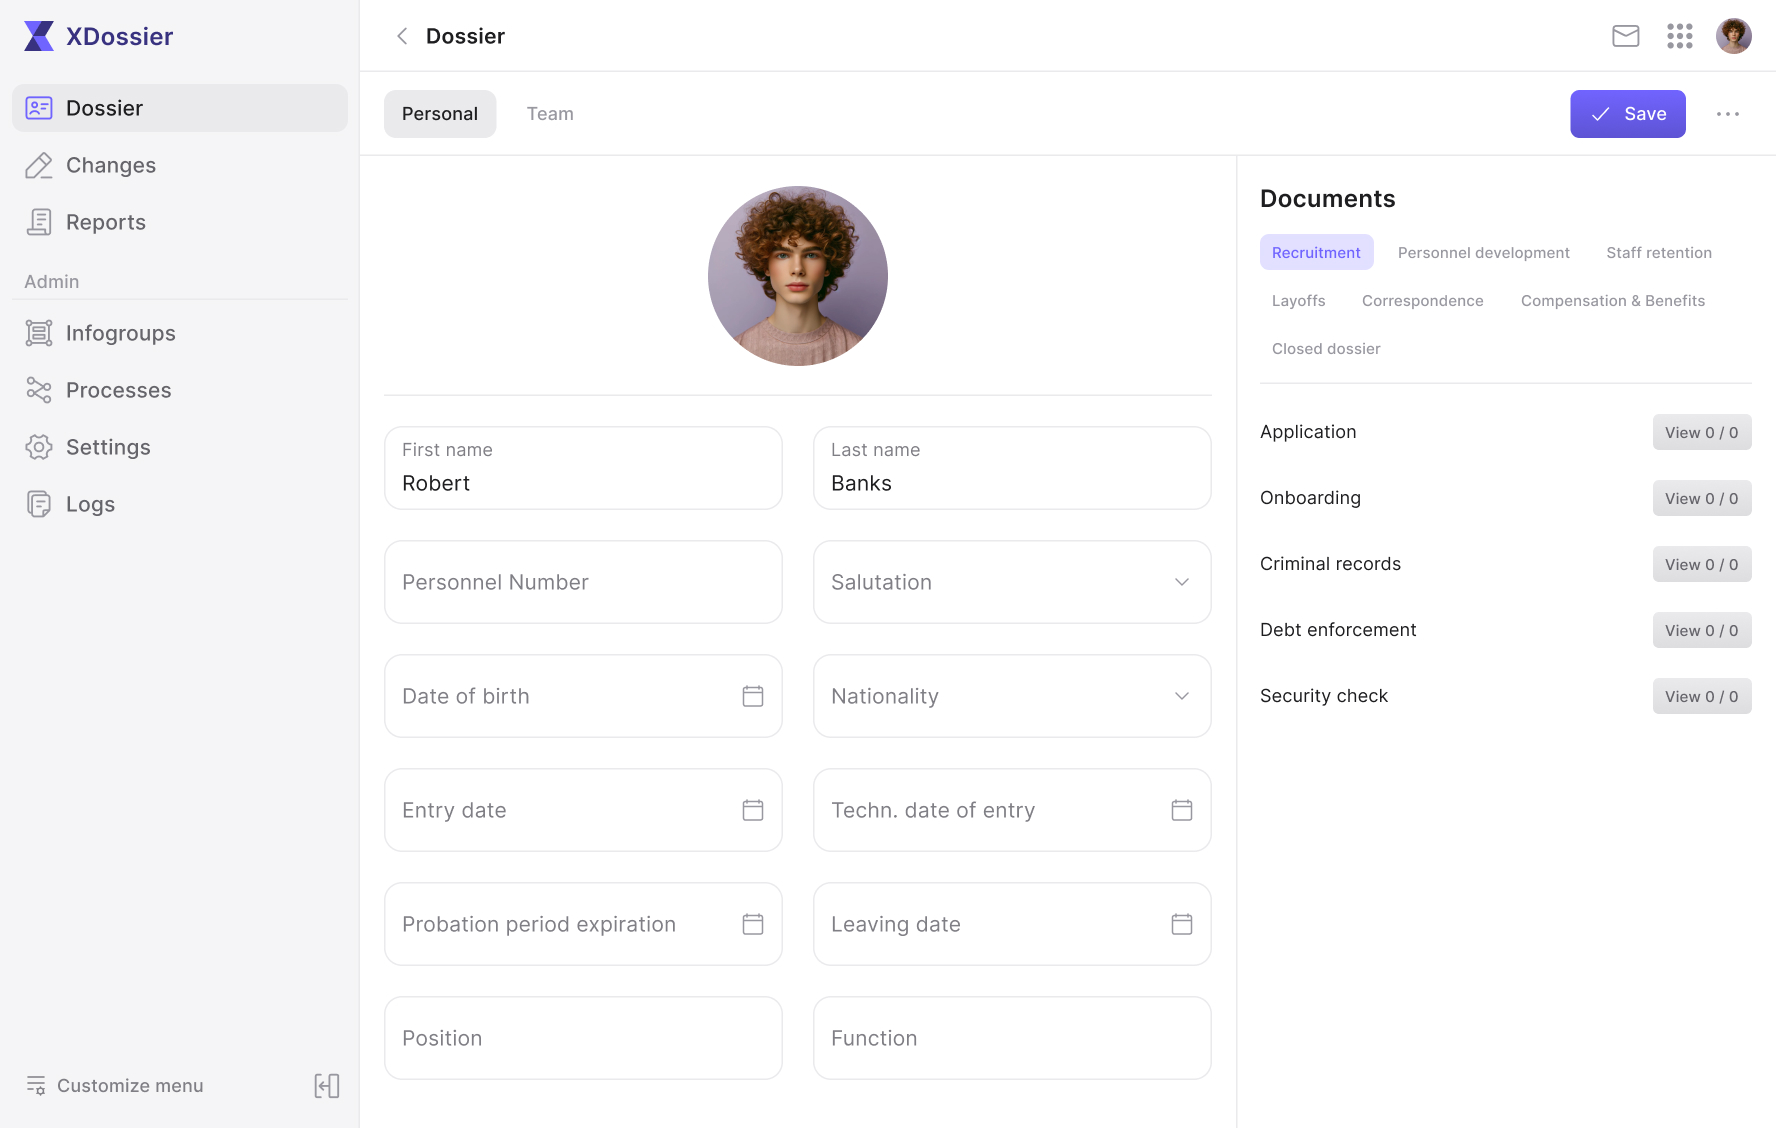Open the Date of birth calendar icon
1776x1128 pixels.
coord(753,696)
